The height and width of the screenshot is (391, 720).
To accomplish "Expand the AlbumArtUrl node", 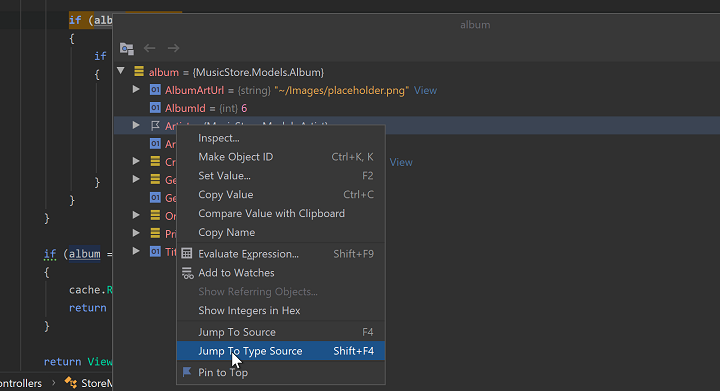I will 136,89.
